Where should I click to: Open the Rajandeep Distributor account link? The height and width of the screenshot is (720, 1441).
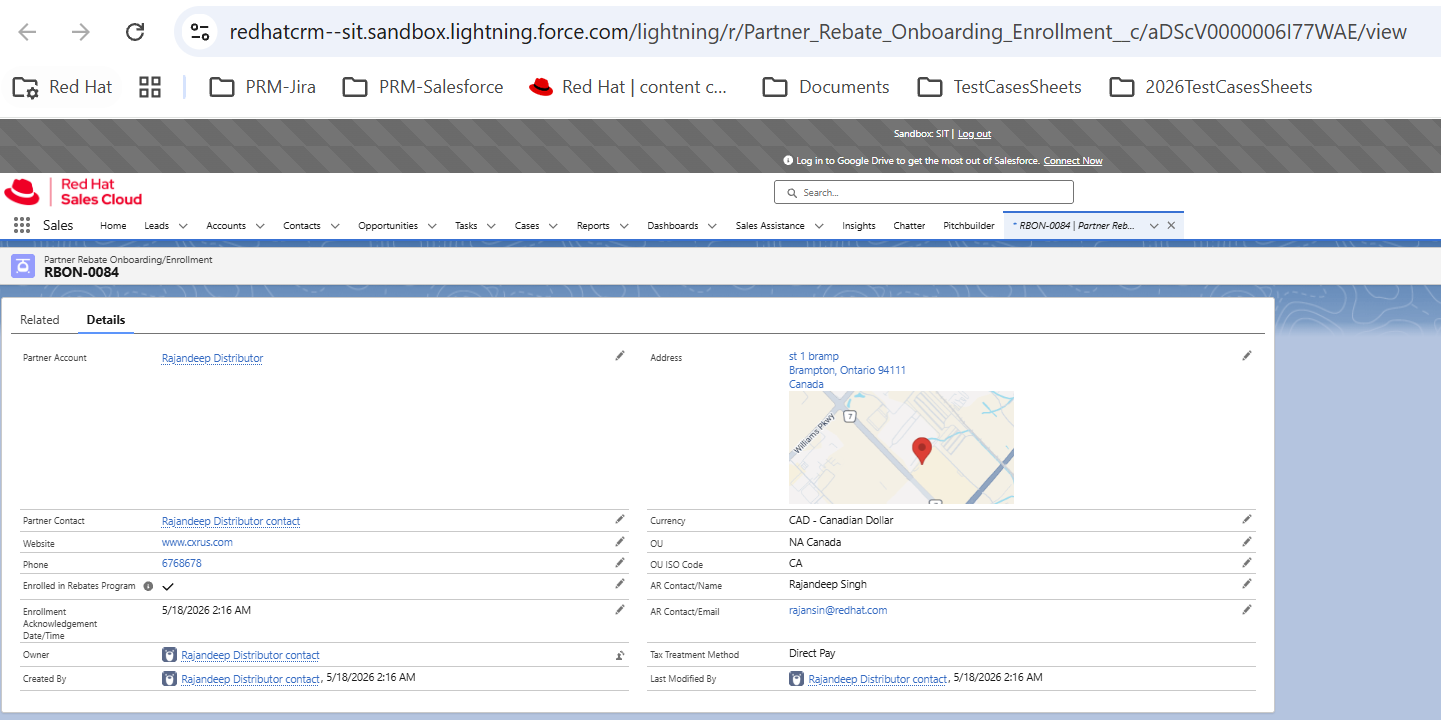point(212,358)
